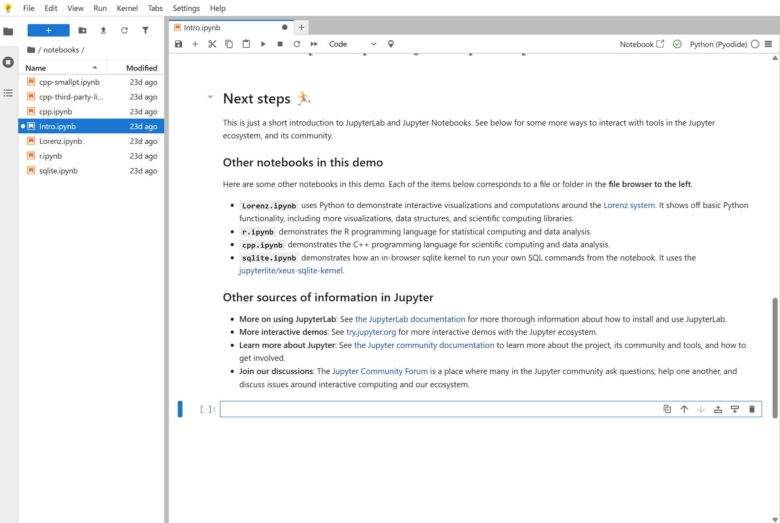Copy the selected cell from toolbar
The width and height of the screenshot is (780, 523).
click(x=229, y=44)
